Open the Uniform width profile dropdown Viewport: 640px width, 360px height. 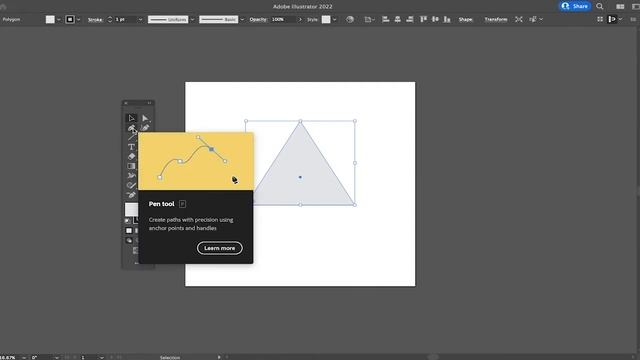pos(192,20)
